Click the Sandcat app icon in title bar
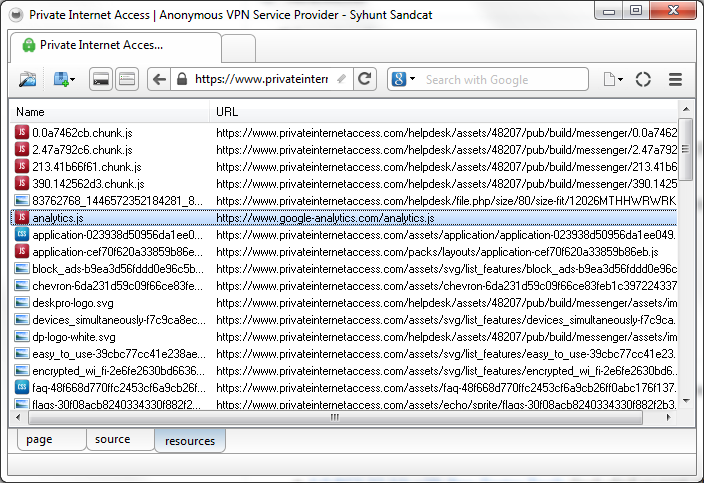 [16, 15]
